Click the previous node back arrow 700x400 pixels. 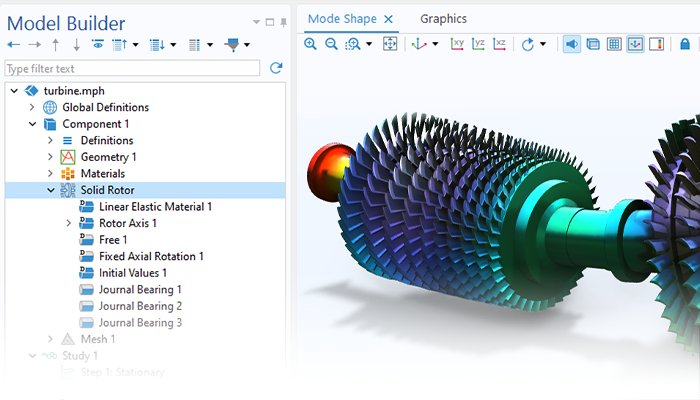point(13,45)
